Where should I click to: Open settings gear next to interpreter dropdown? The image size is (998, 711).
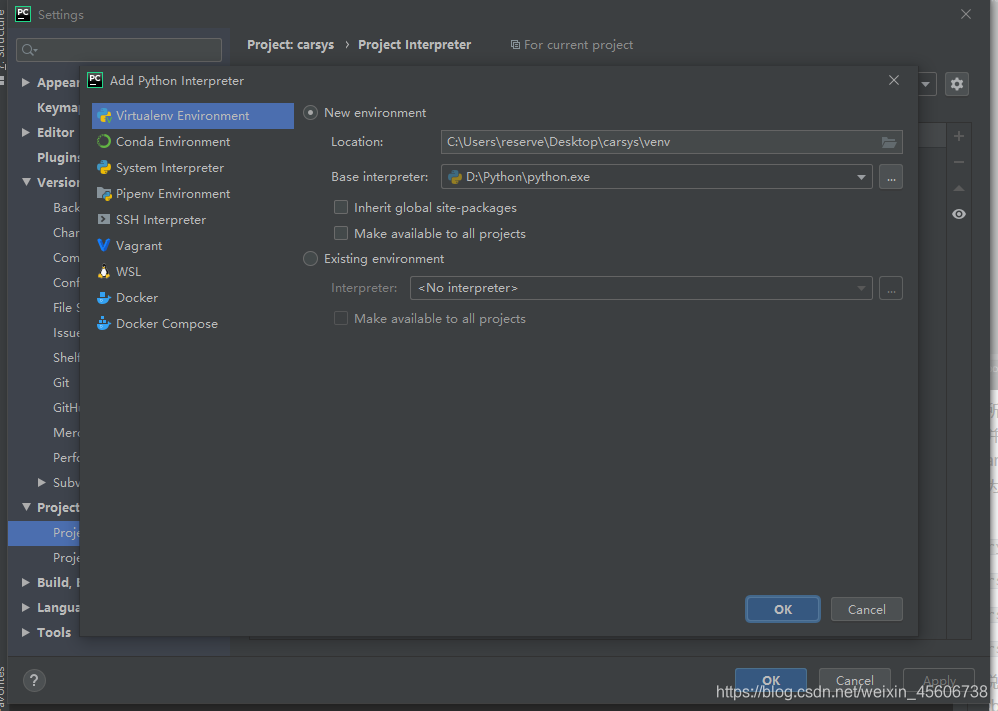coord(957,84)
